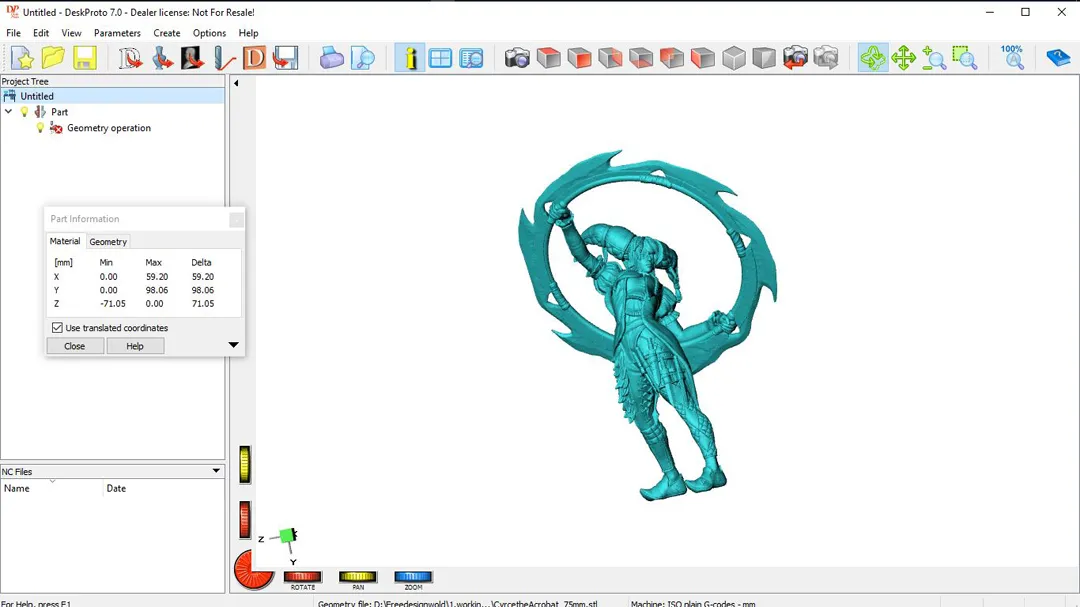The width and height of the screenshot is (1080, 607).
Task: Click the vertical red thumbwheel
Action: [245, 520]
